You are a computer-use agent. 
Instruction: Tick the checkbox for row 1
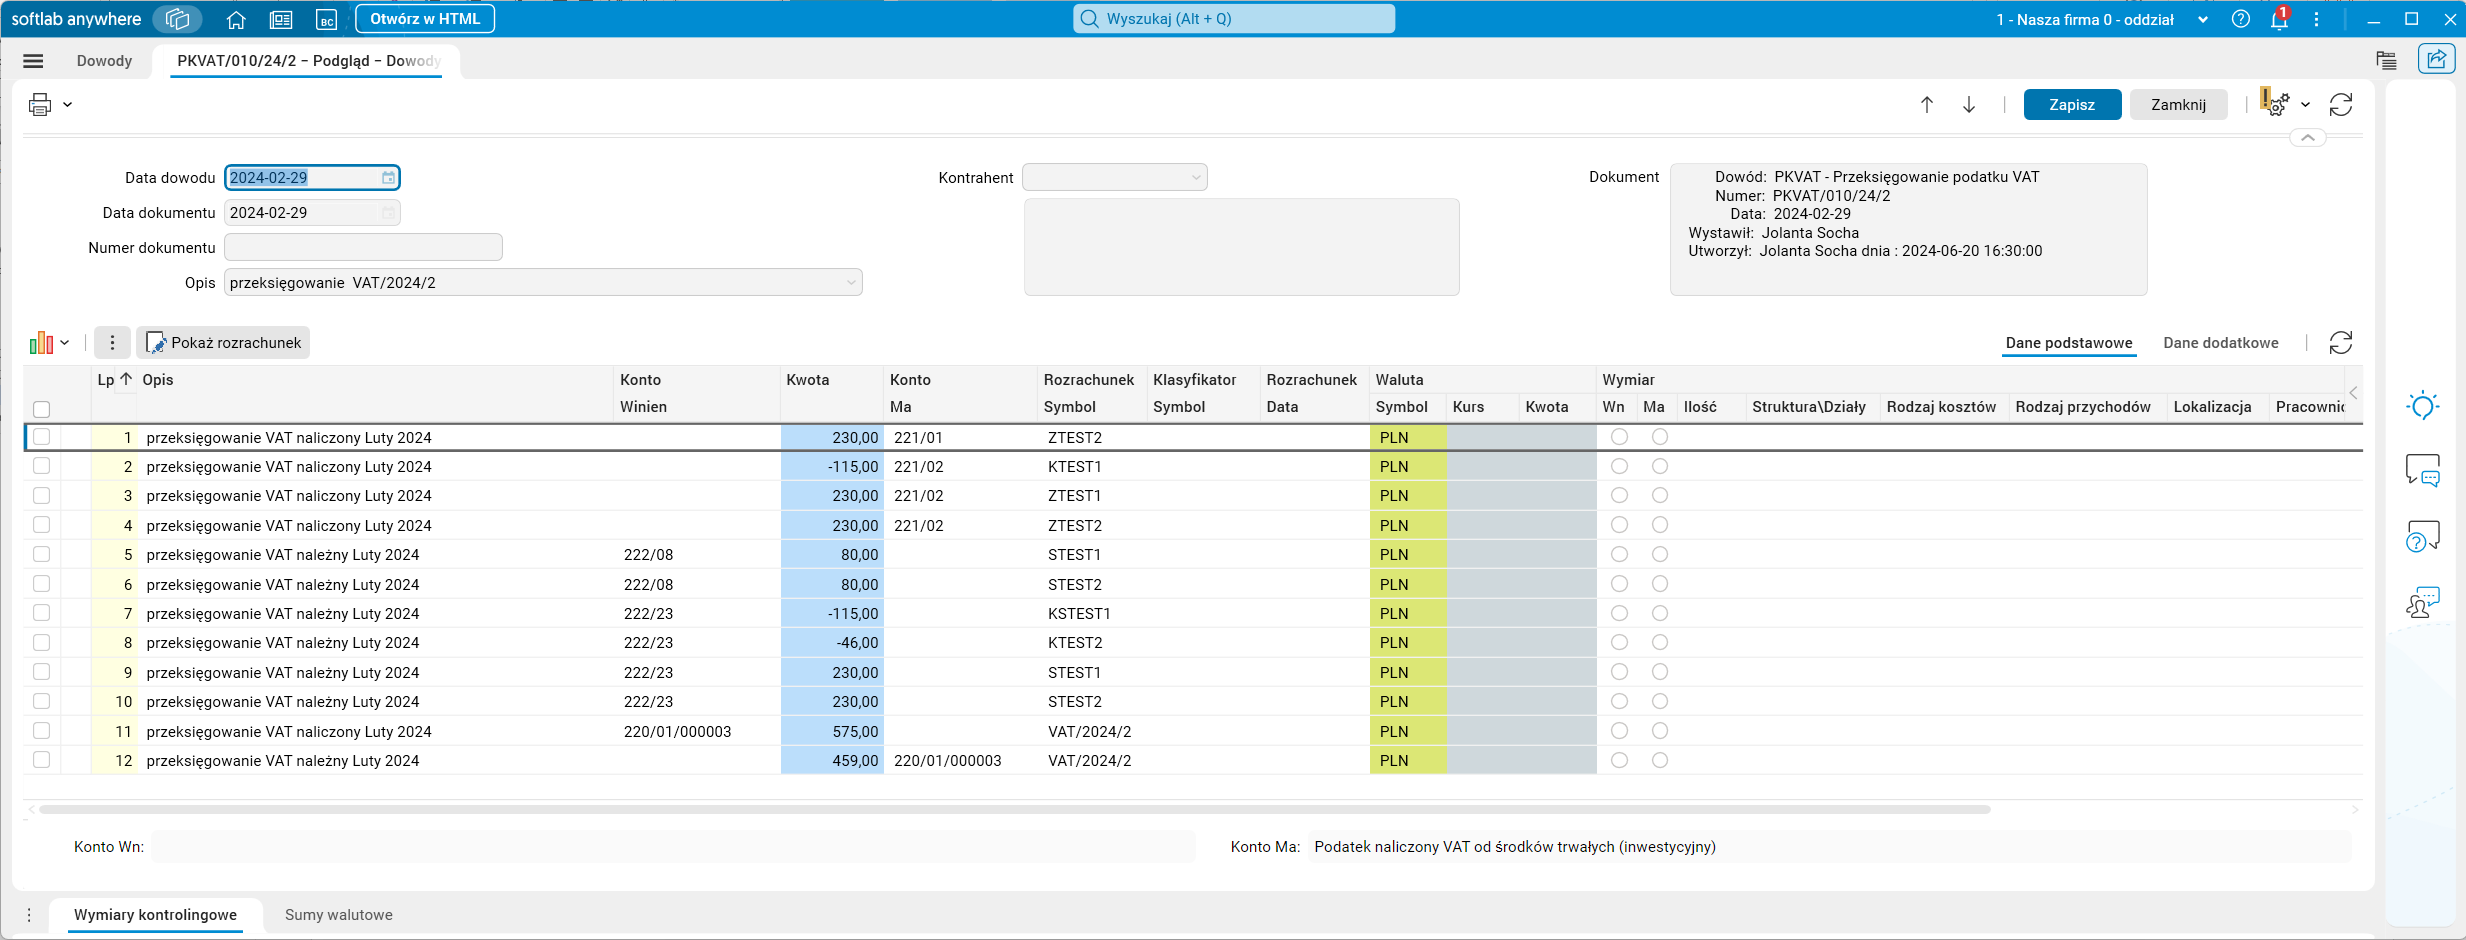pos(42,437)
